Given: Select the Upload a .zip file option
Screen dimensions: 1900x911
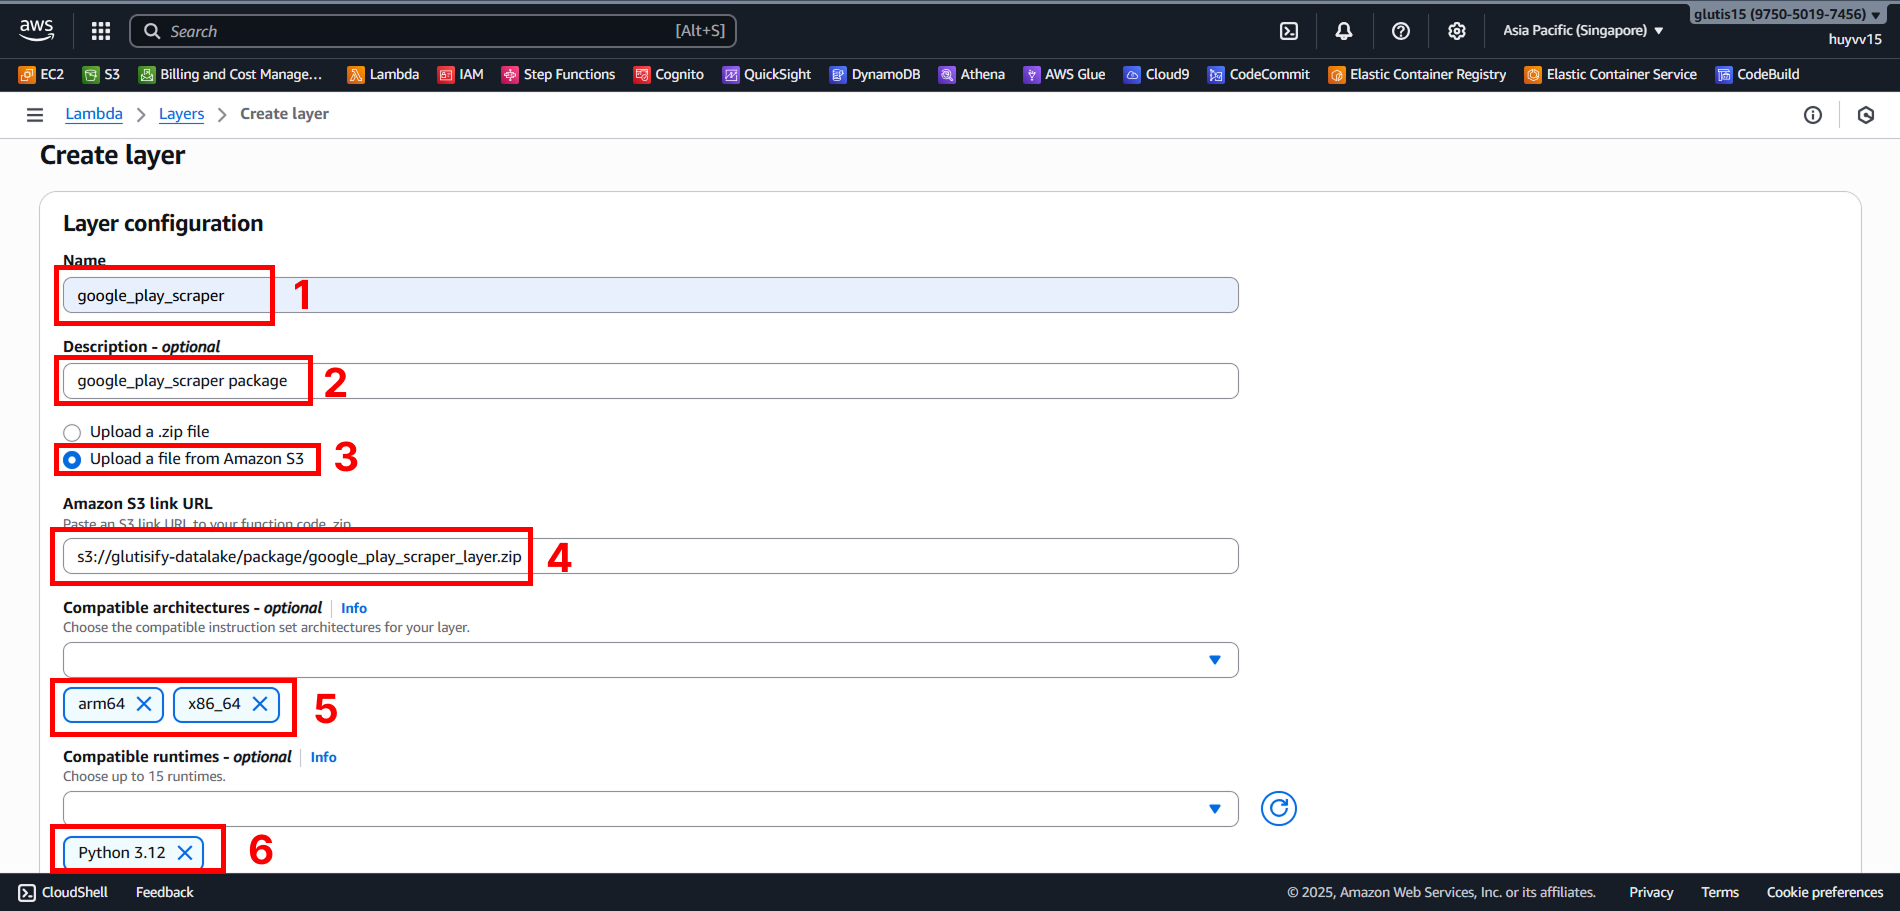Looking at the screenshot, I should pyautogui.click(x=72, y=433).
